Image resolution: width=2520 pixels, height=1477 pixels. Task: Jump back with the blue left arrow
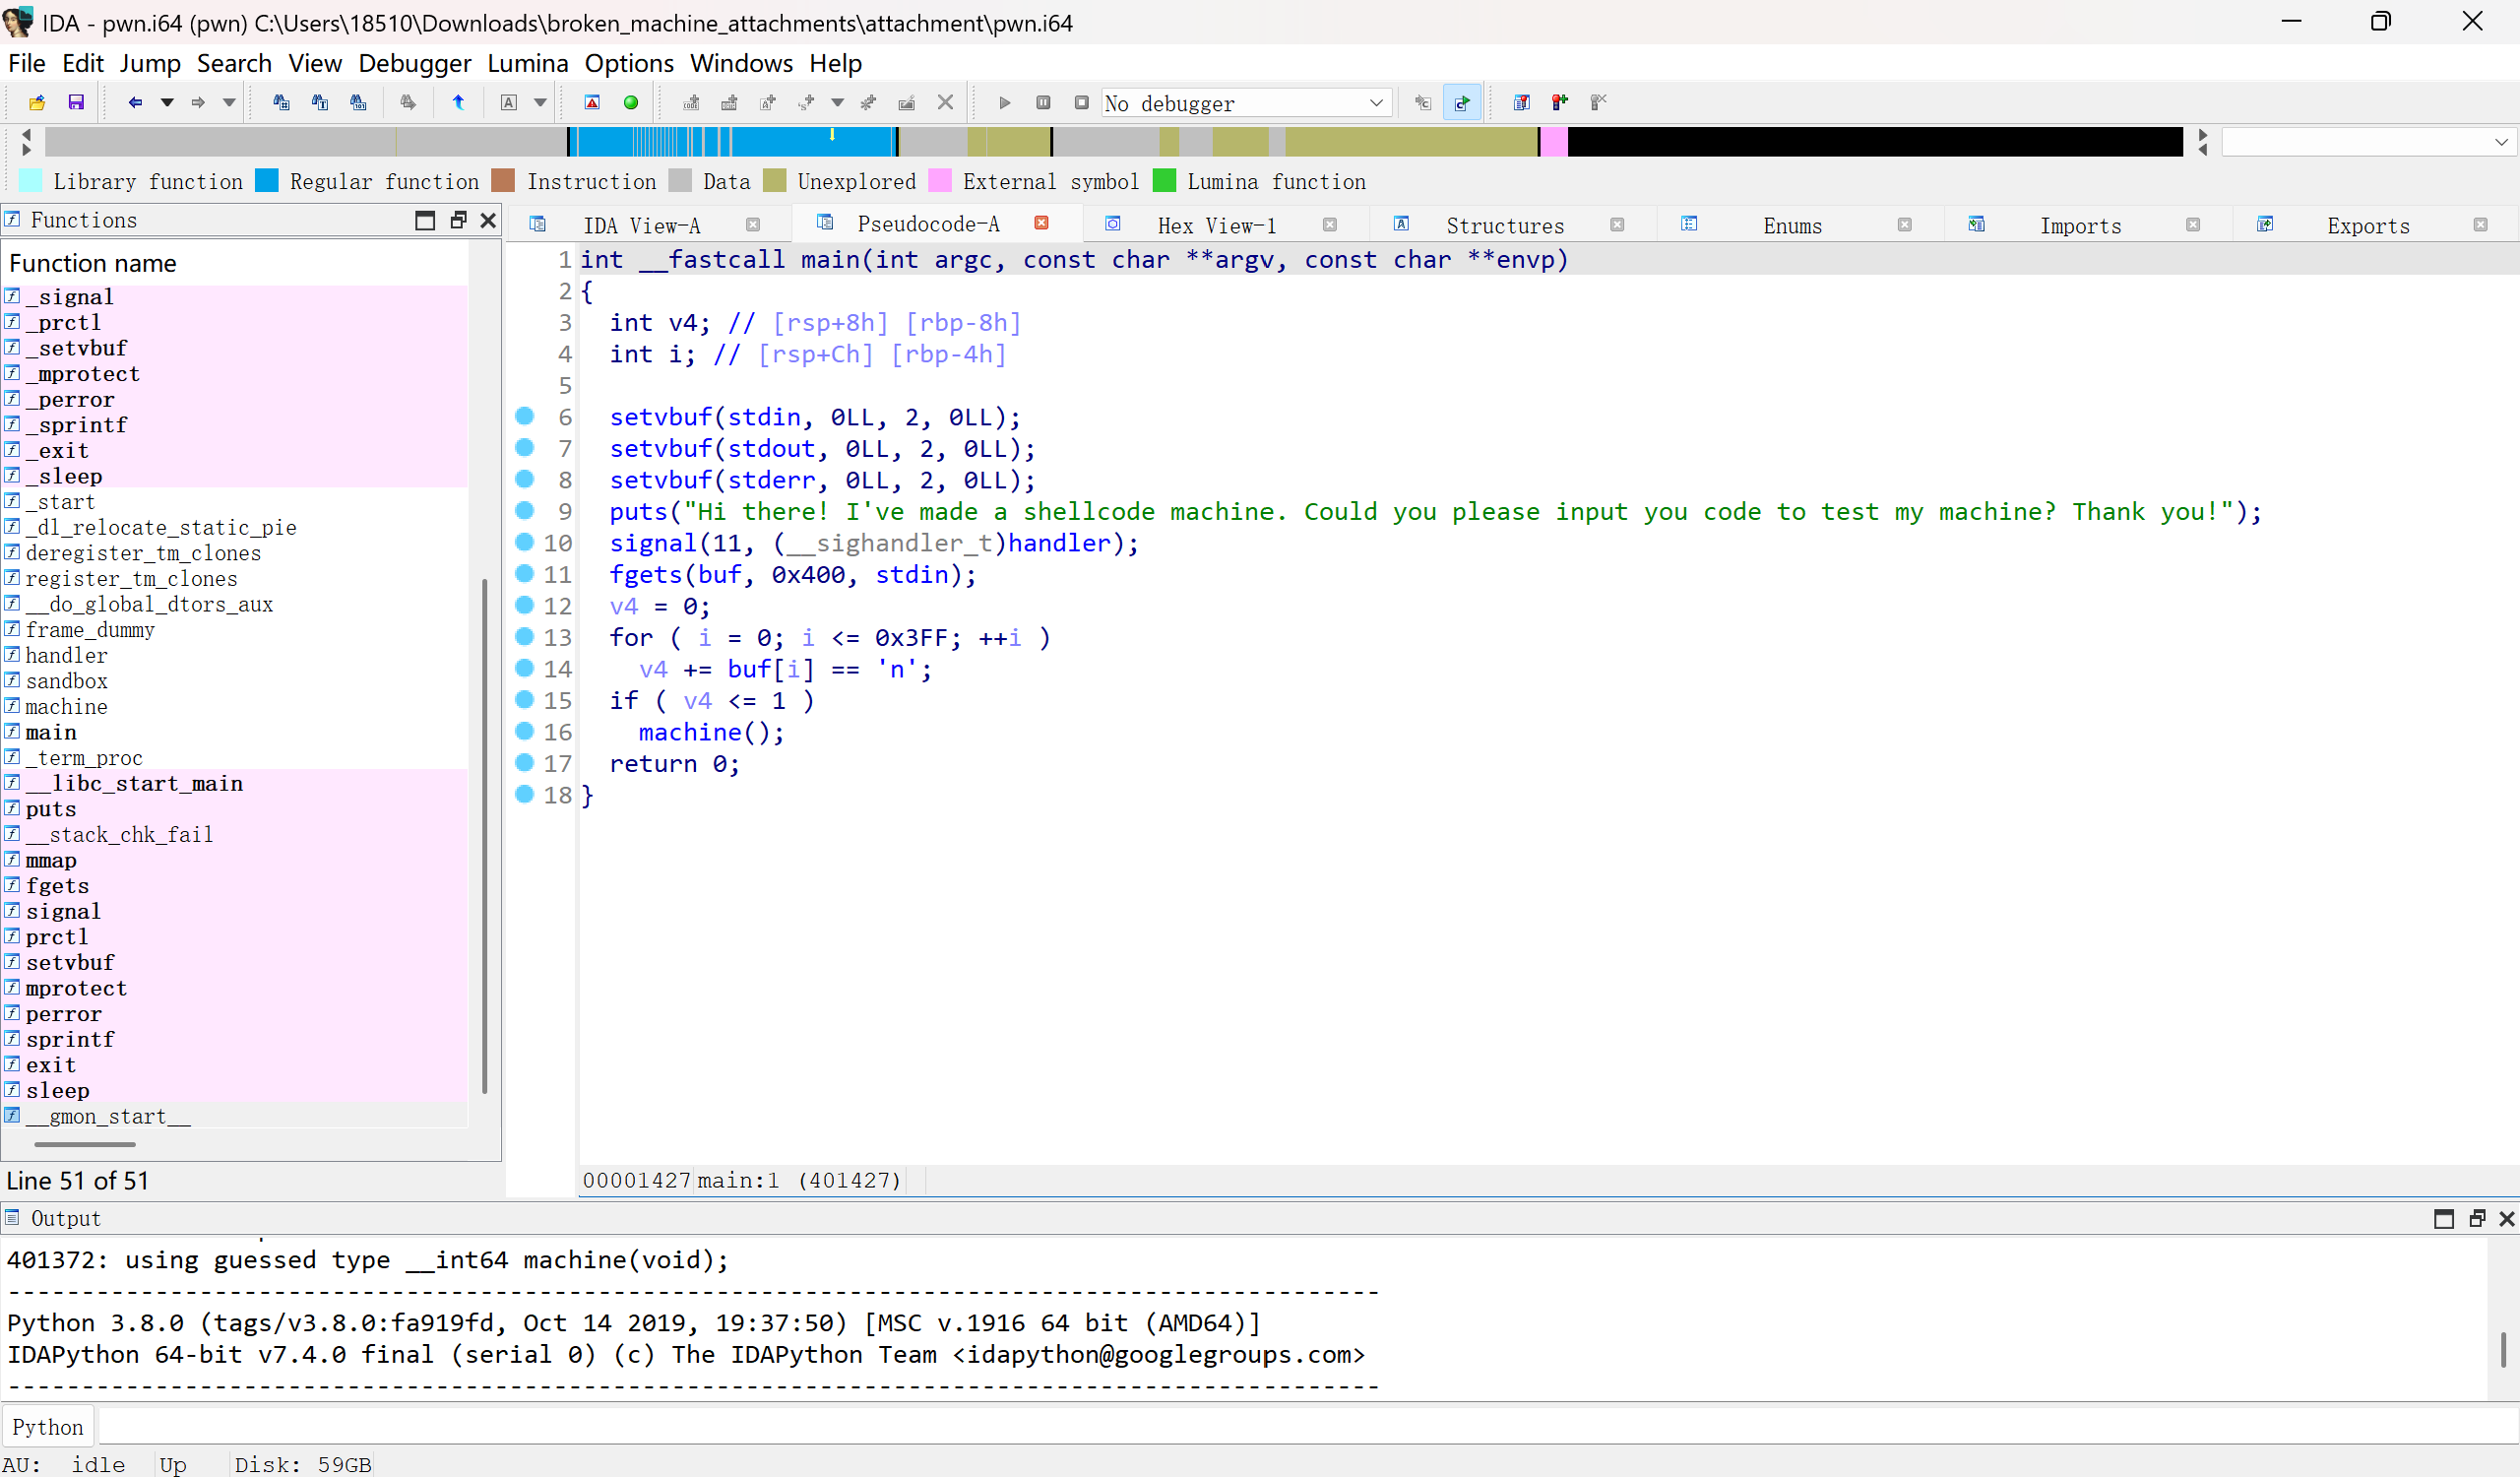(x=135, y=103)
